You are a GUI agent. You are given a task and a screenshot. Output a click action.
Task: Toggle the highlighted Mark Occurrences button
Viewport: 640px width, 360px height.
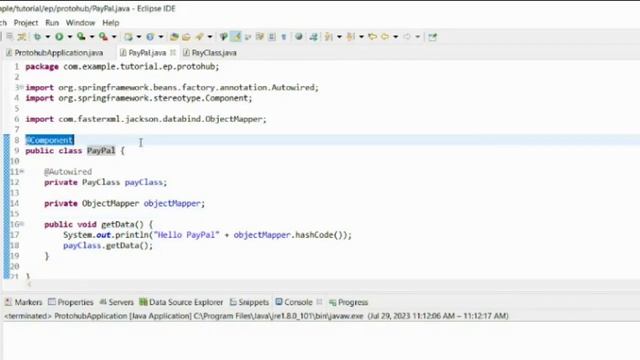pyautogui.click(x=236, y=37)
